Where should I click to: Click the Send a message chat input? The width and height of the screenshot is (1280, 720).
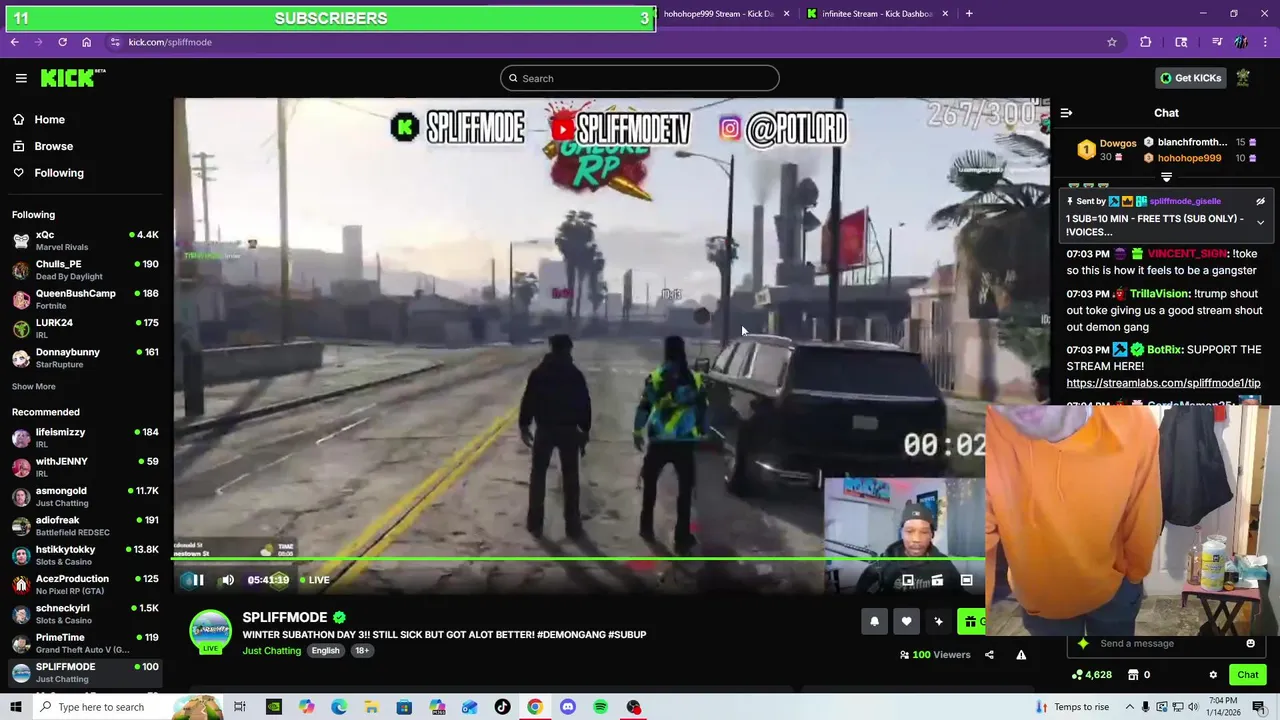1168,644
